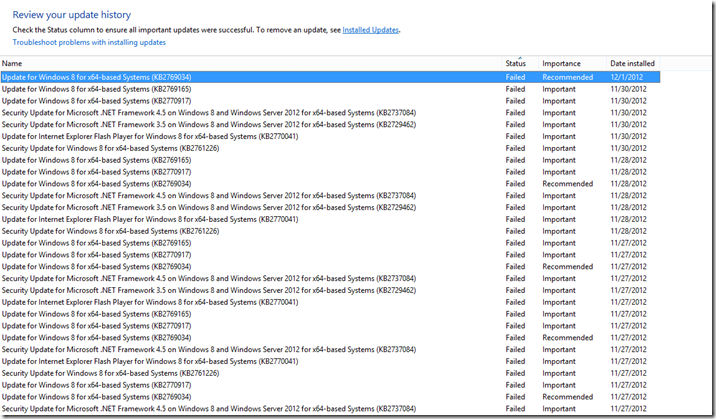The height and width of the screenshot is (419, 716).
Task: Highlight the .NET Framework 4.5 KB2737084 row dated 11/28/2012
Action: coord(330,196)
